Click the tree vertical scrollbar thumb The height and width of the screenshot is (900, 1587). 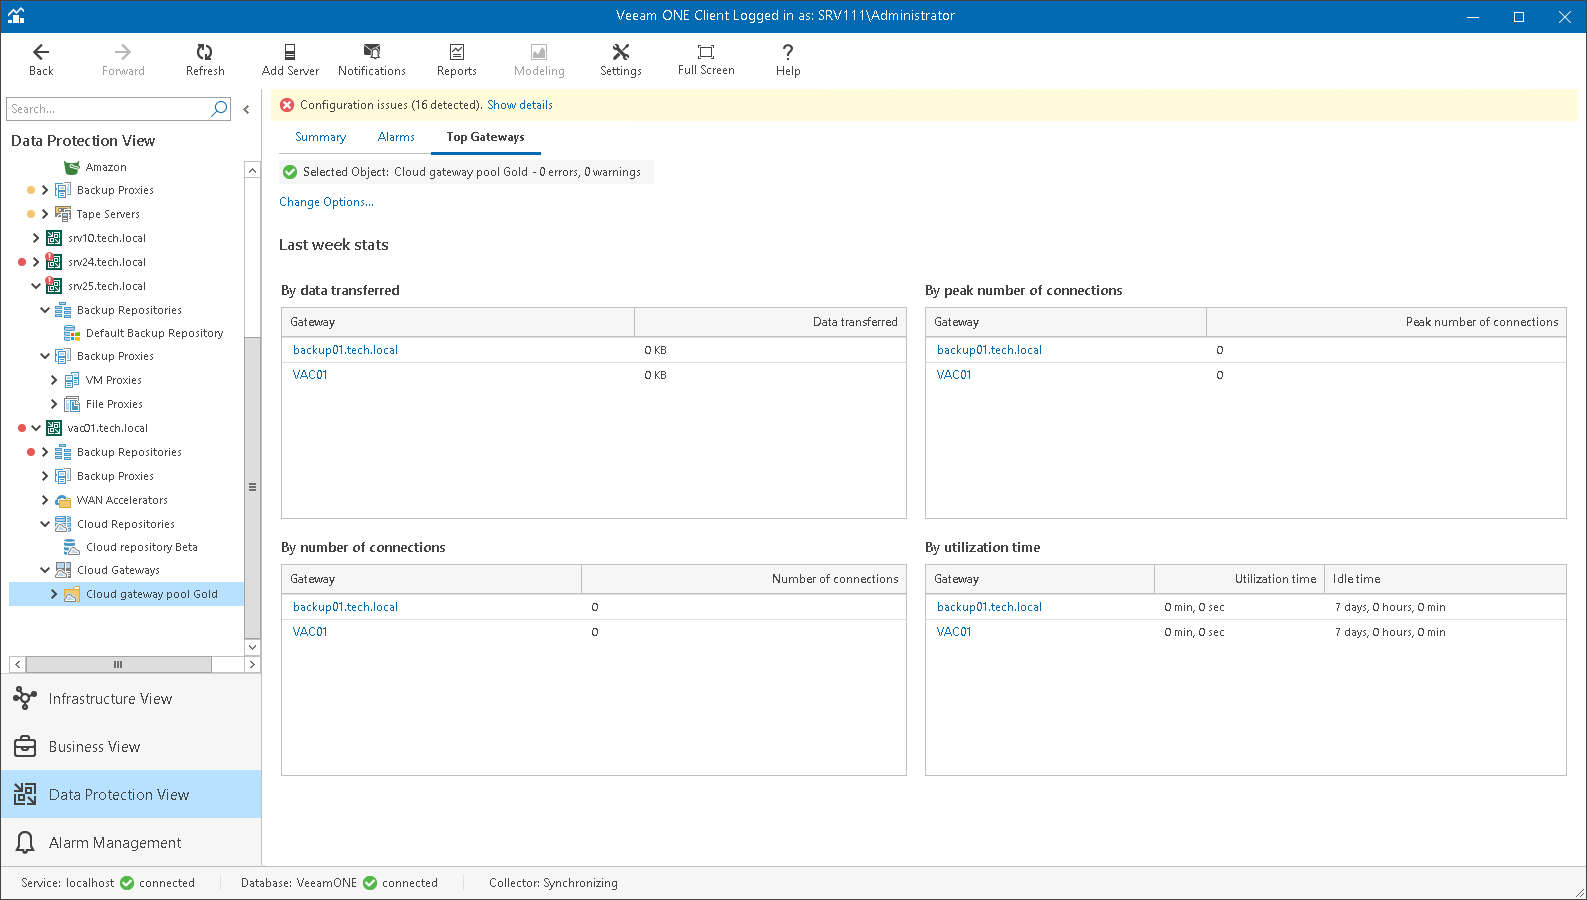pyautogui.click(x=252, y=488)
